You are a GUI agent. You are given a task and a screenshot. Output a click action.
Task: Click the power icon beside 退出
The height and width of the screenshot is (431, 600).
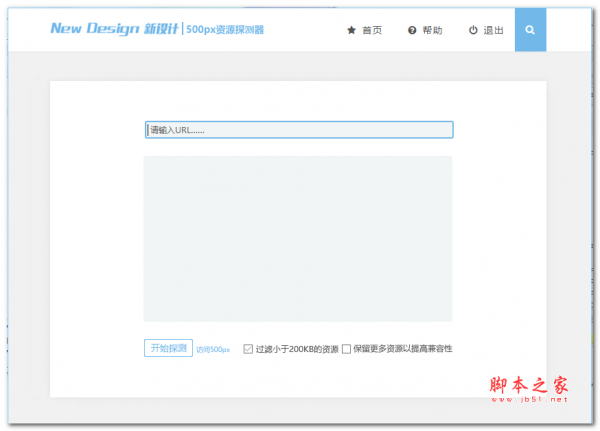click(x=473, y=30)
